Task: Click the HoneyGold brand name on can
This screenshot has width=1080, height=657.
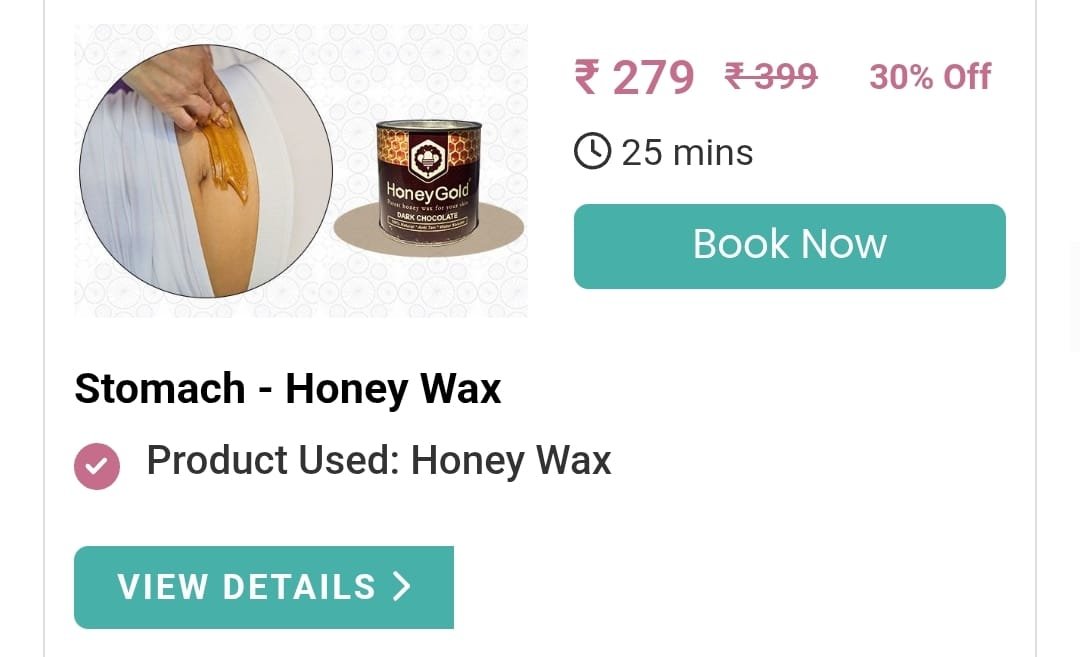Action: coord(428,190)
